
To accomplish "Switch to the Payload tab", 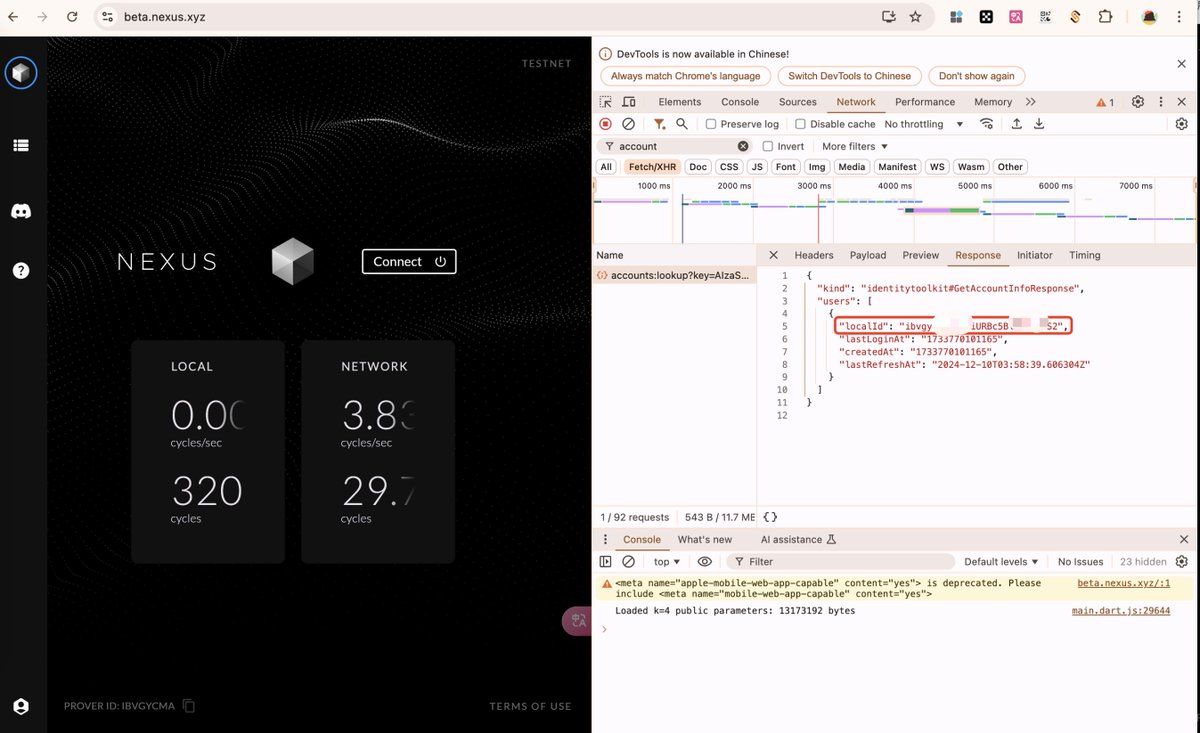I will pos(868,255).
